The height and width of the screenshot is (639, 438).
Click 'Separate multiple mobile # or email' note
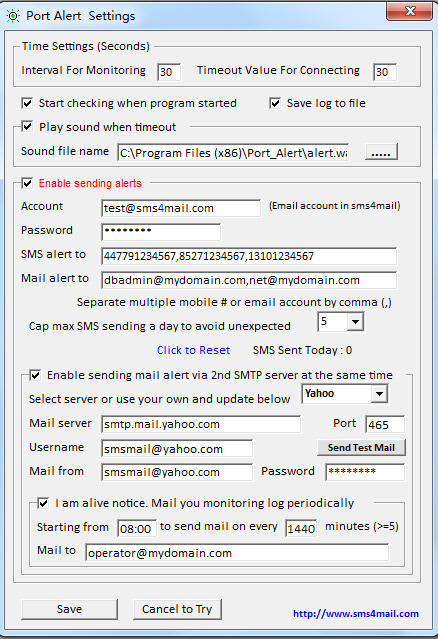234,302
